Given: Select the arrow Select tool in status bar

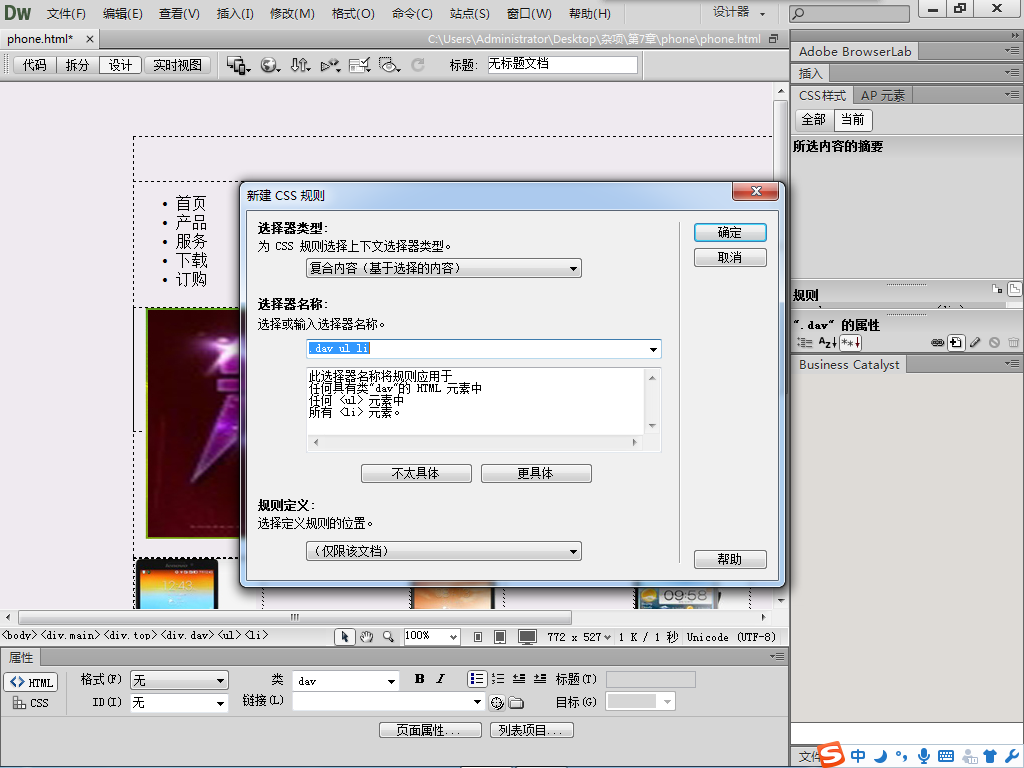Looking at the screenshot, I should coord(344,637).
